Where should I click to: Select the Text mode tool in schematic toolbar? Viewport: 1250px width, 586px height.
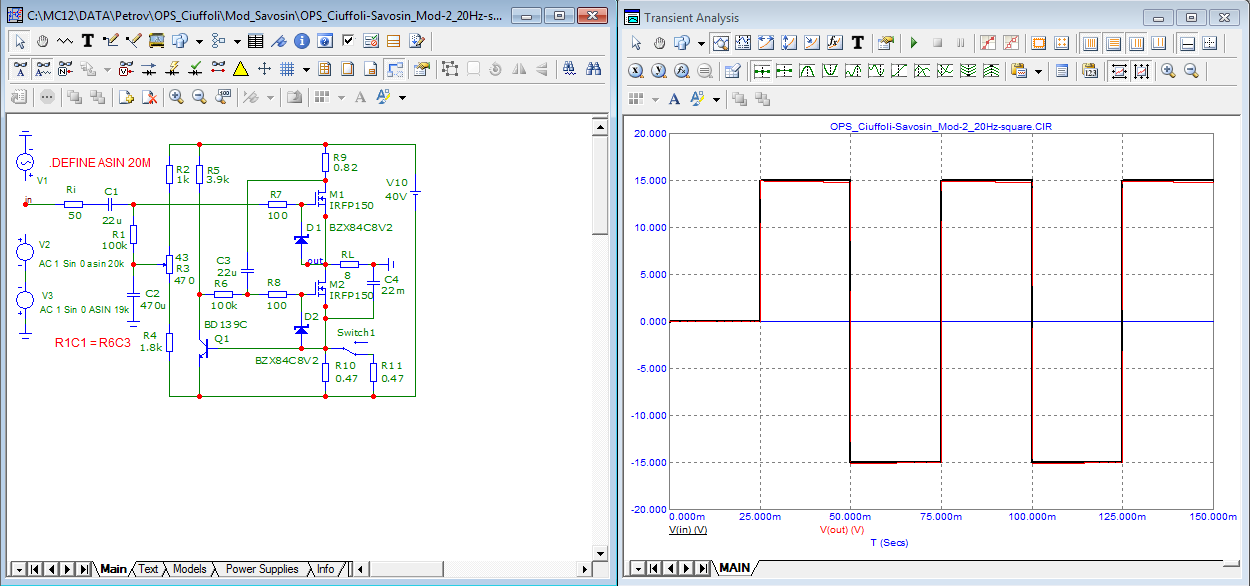pos(88,41)
